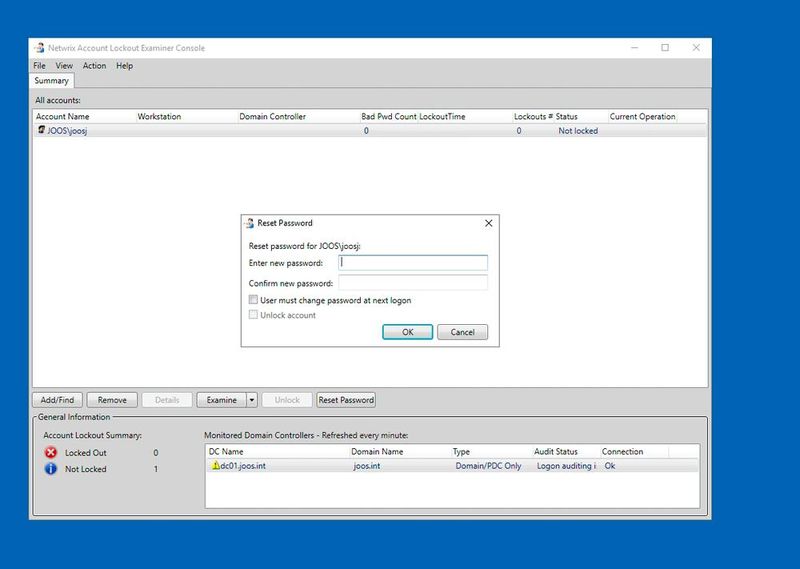Confirm with the OK button
This screenshot has width=800, height=569.
pyautogui.click(x=407, y=332)
